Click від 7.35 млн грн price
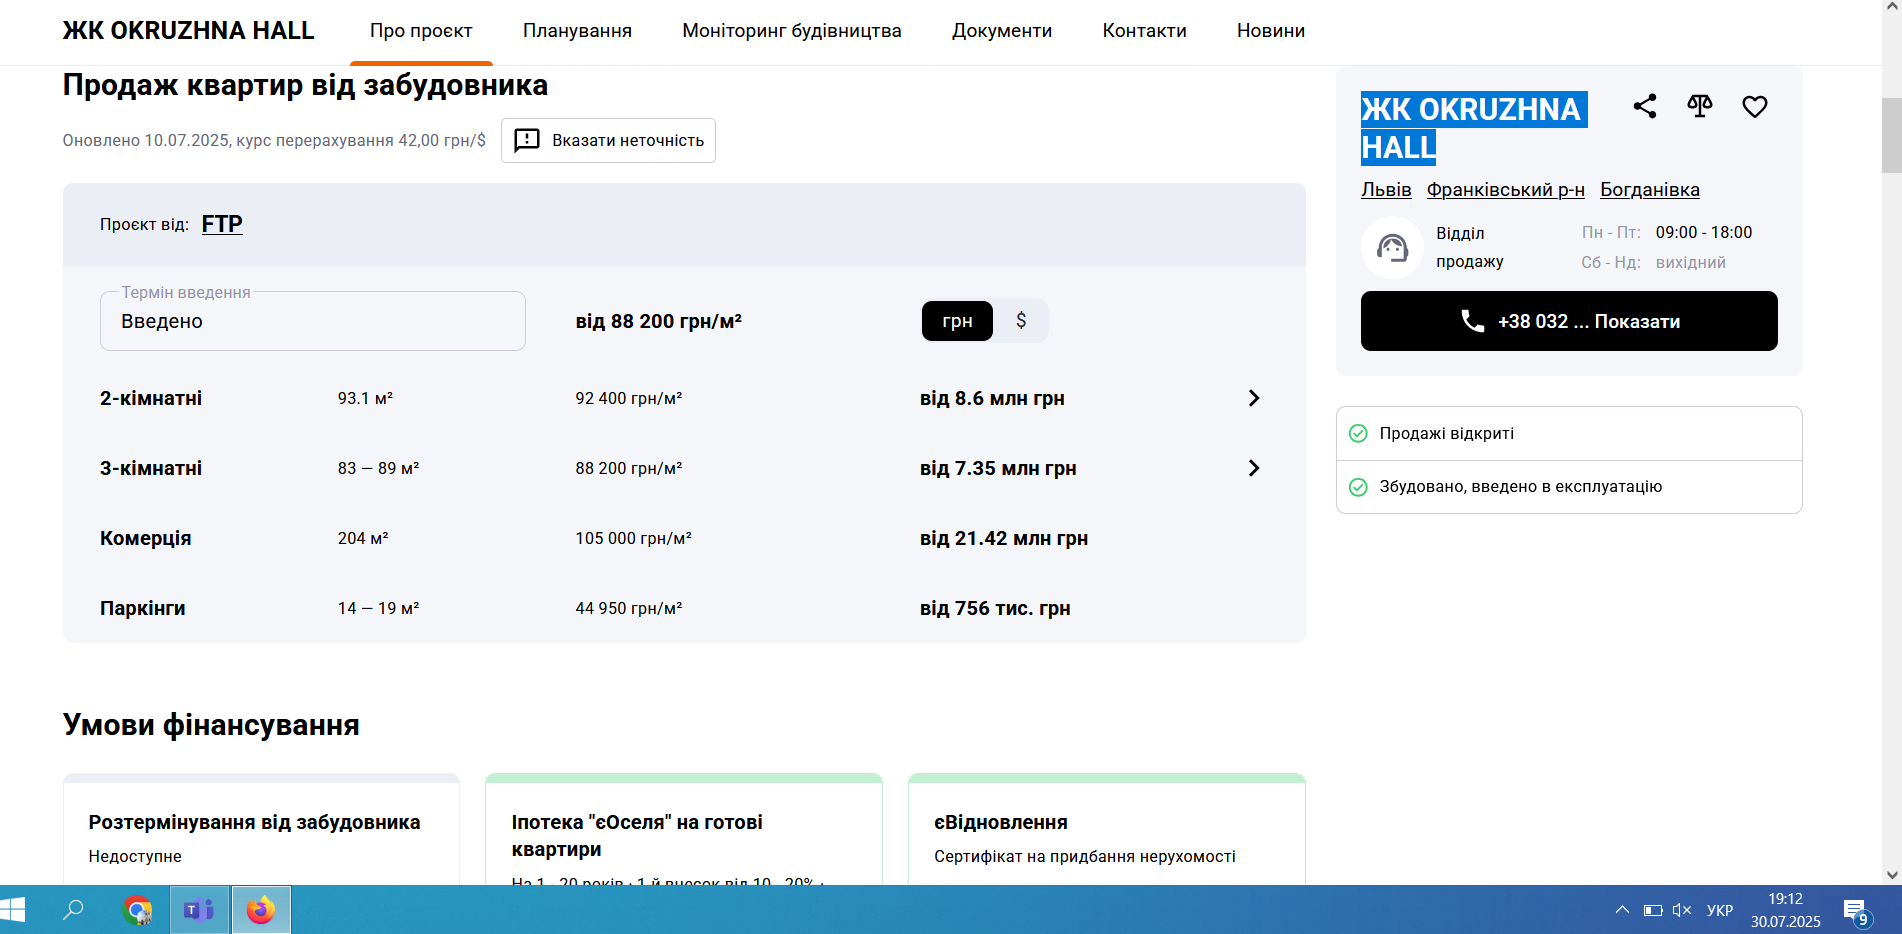 [998, 468]
